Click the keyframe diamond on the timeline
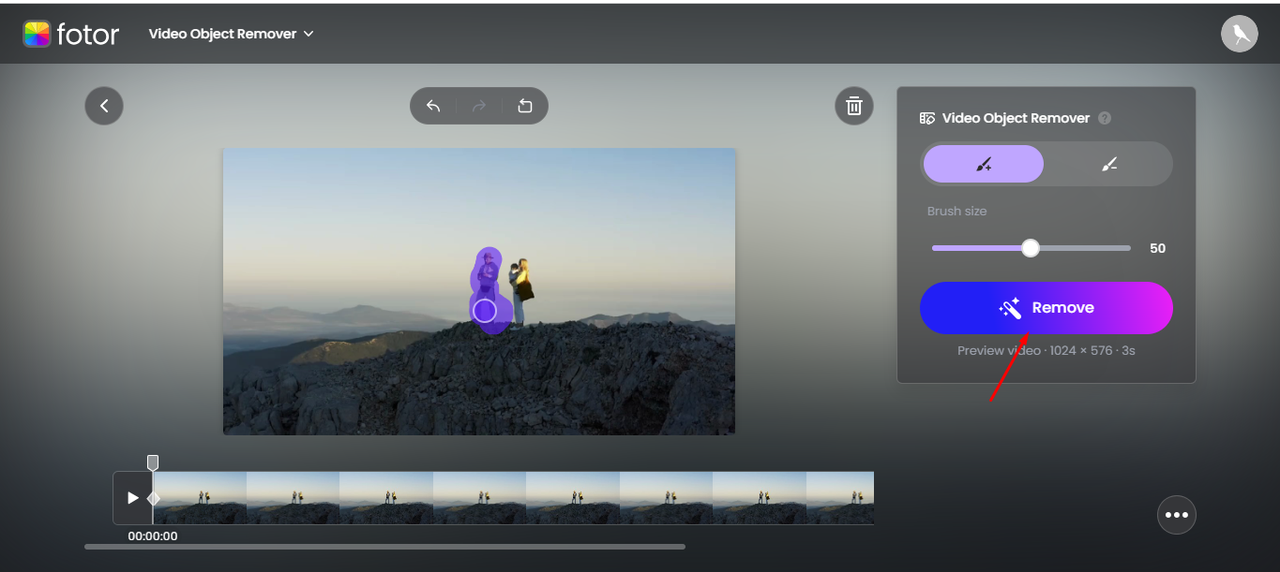 (153, 498)
